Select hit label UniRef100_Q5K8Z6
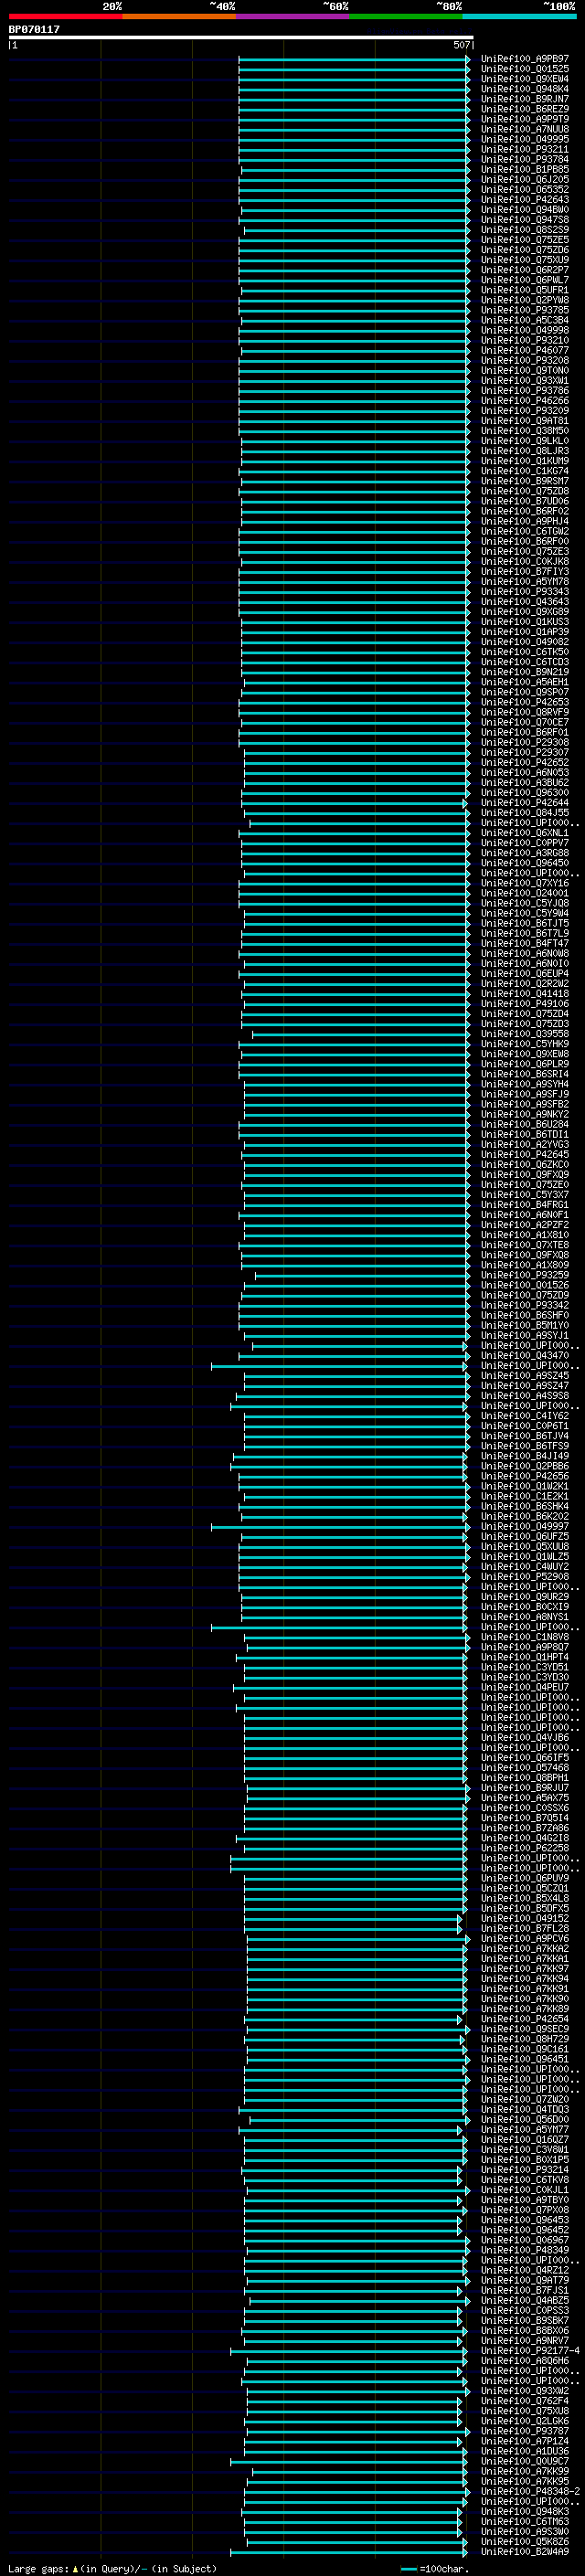 pyautogui.click(x=525, y=2541)
